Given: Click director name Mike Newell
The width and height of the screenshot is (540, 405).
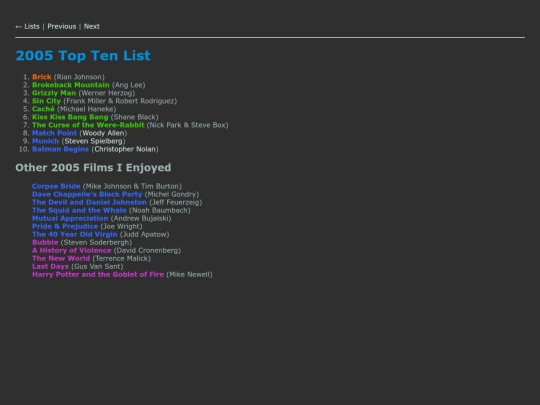Looking at the screenshot, I should click(189, 274).
